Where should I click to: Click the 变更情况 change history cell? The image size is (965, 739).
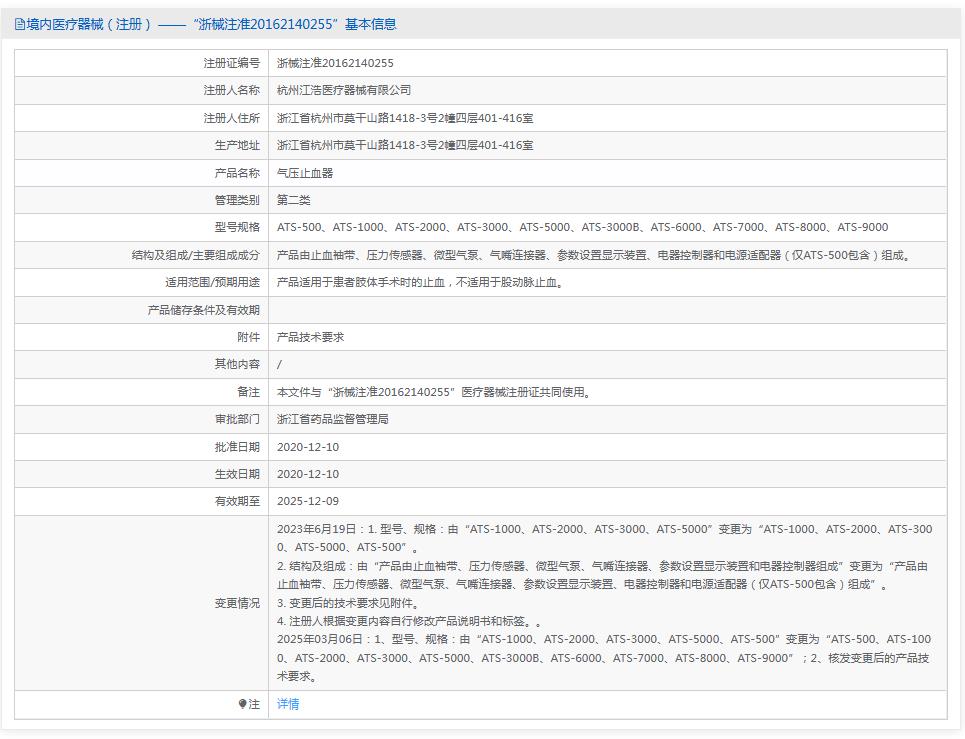pos(600,603)
